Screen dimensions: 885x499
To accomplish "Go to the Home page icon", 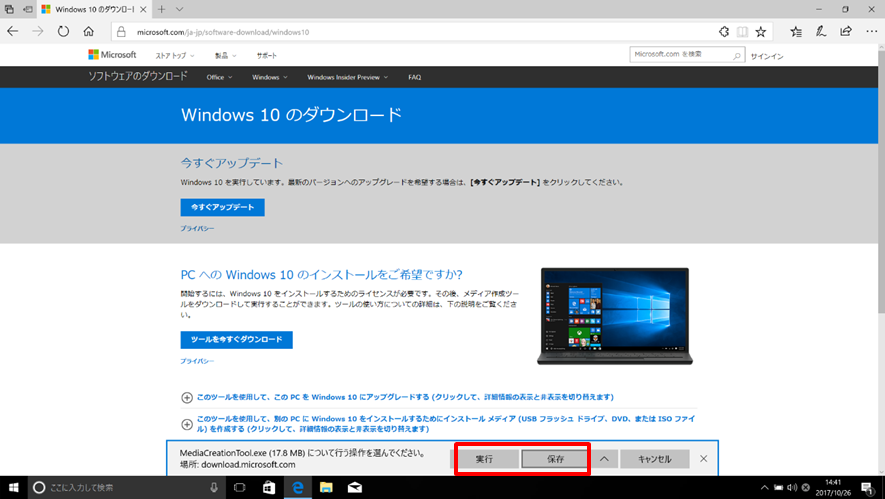I will pos(89,32).
